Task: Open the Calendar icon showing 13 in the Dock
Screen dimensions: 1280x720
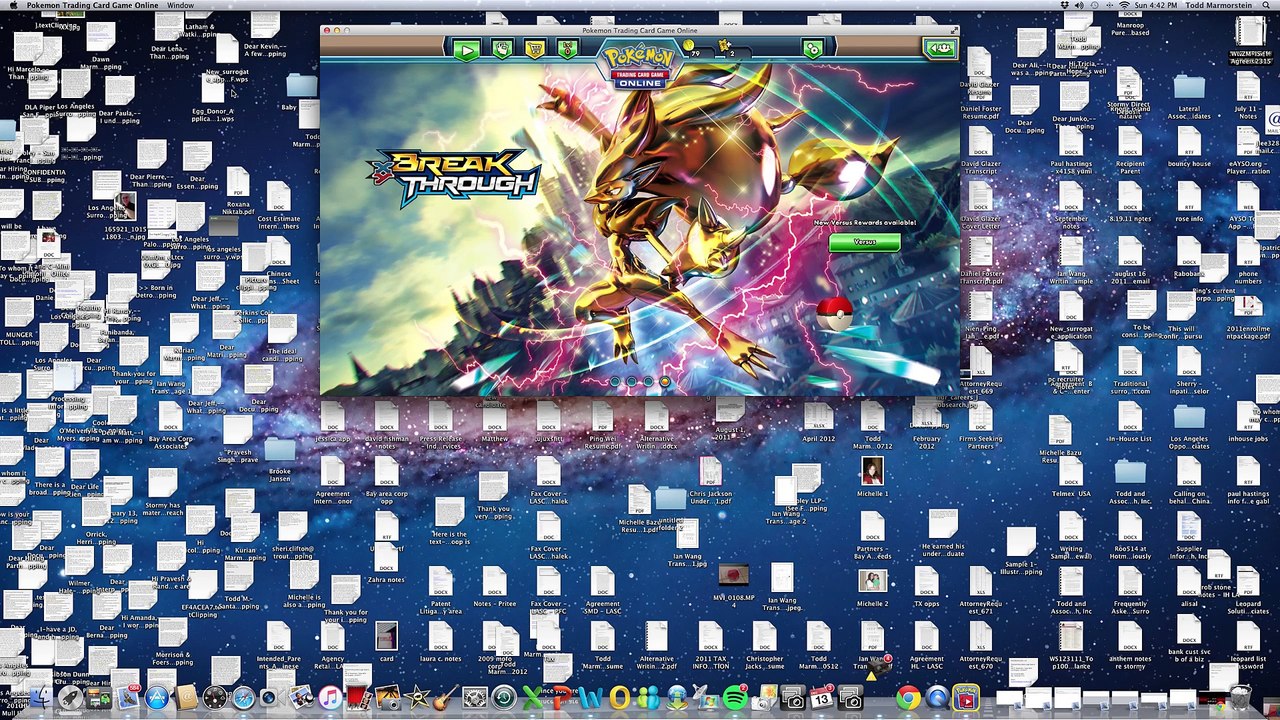Action: [821, 697]
